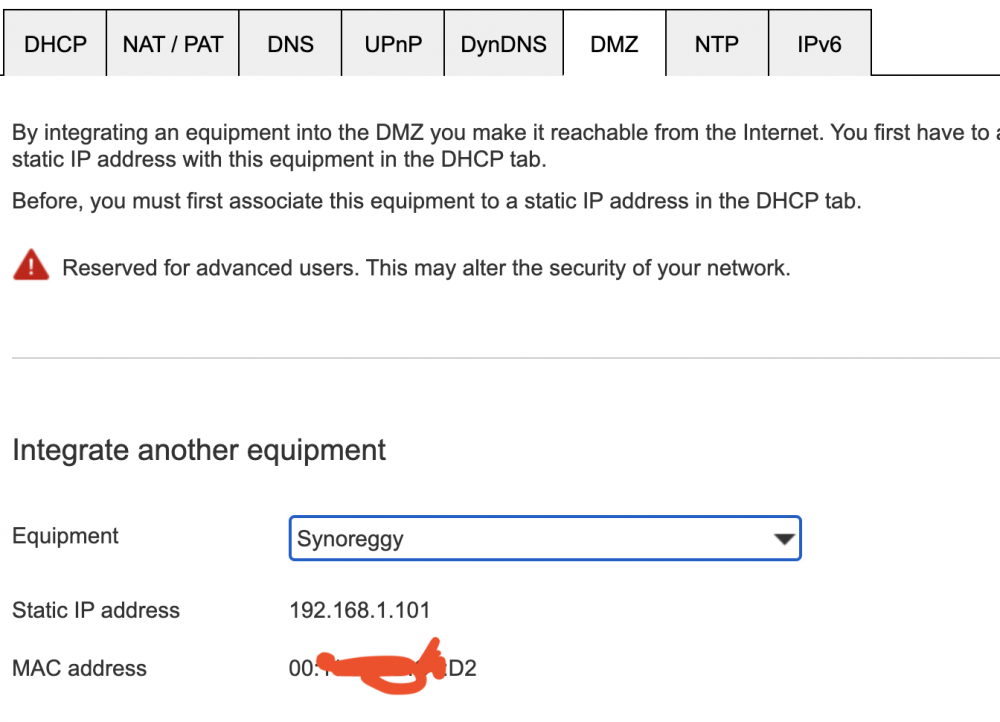Open the DynDNS tab

click(504, 44)
